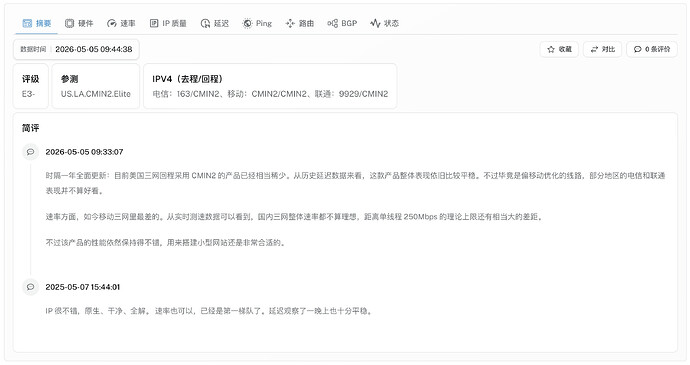690x365 pixels.
Task: Click the comment icon beside 2026-05-05 09:33:07
Action: coord(30,152)
